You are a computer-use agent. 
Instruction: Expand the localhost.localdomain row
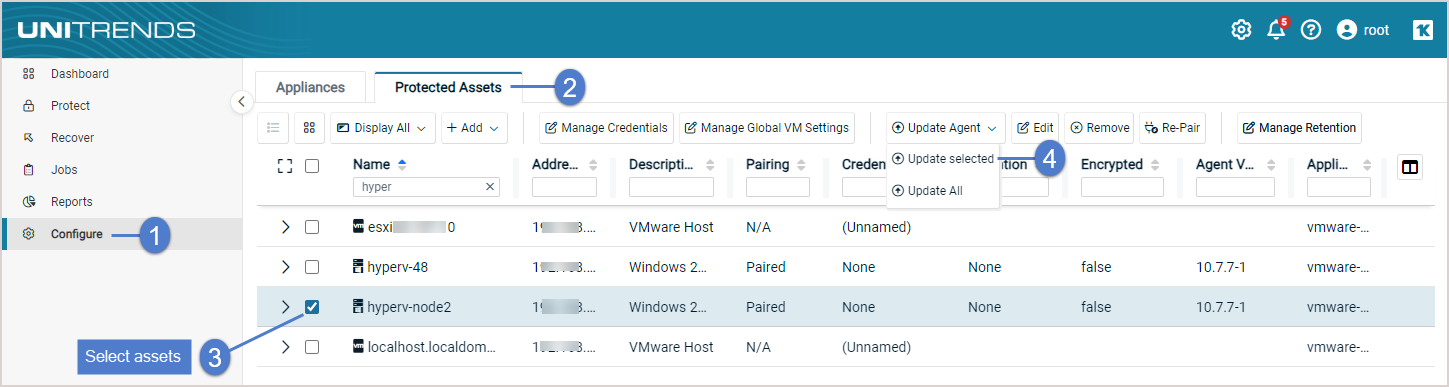point(285,347)
